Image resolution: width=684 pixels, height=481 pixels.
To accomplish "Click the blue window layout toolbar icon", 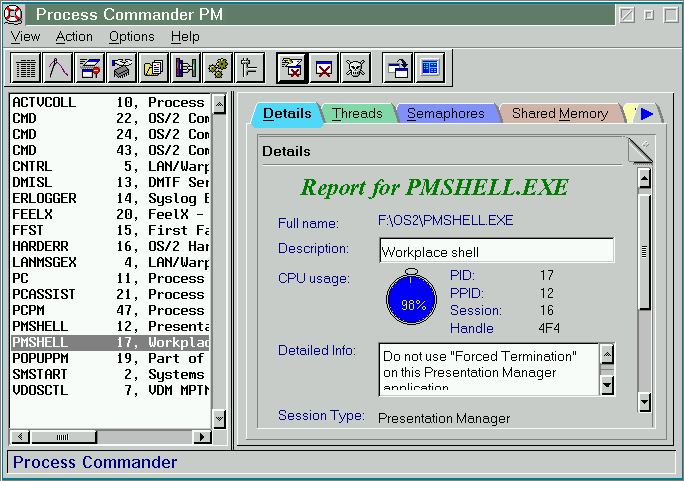I will point(430,68).
